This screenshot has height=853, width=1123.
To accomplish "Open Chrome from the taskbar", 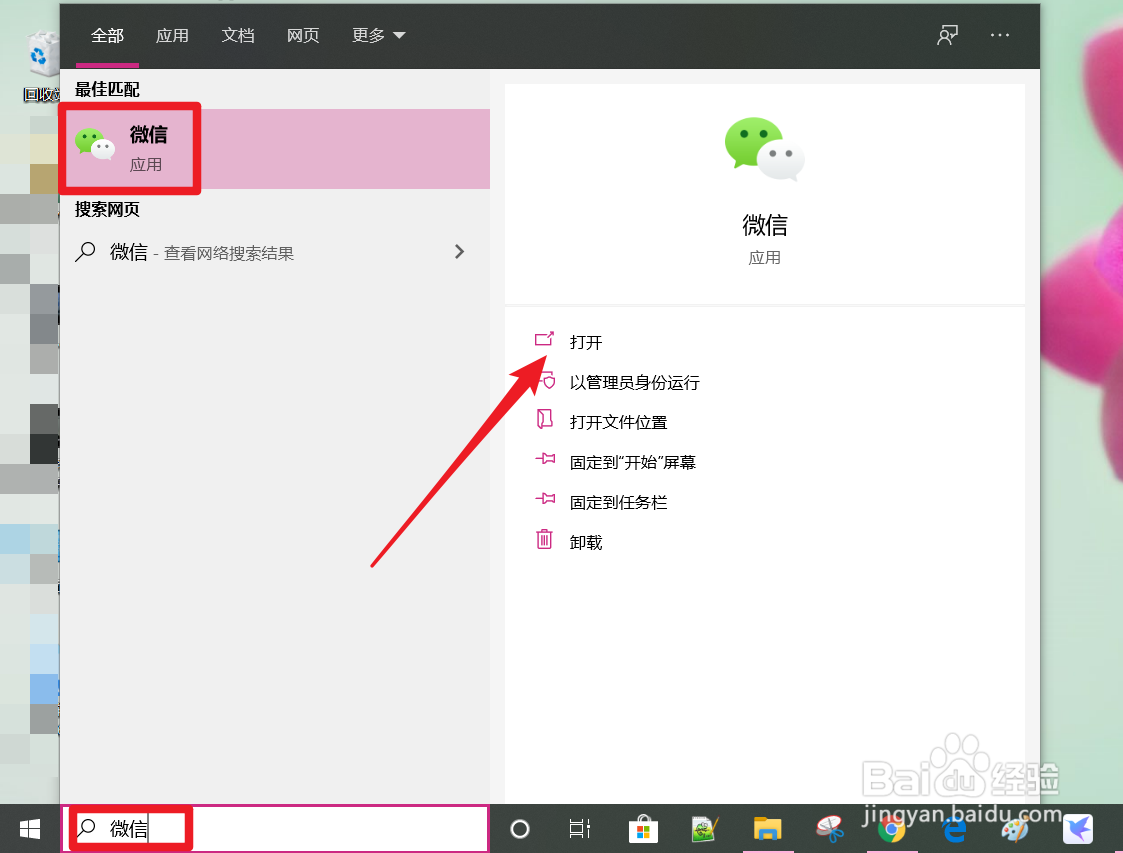I will tap(890, 829).
